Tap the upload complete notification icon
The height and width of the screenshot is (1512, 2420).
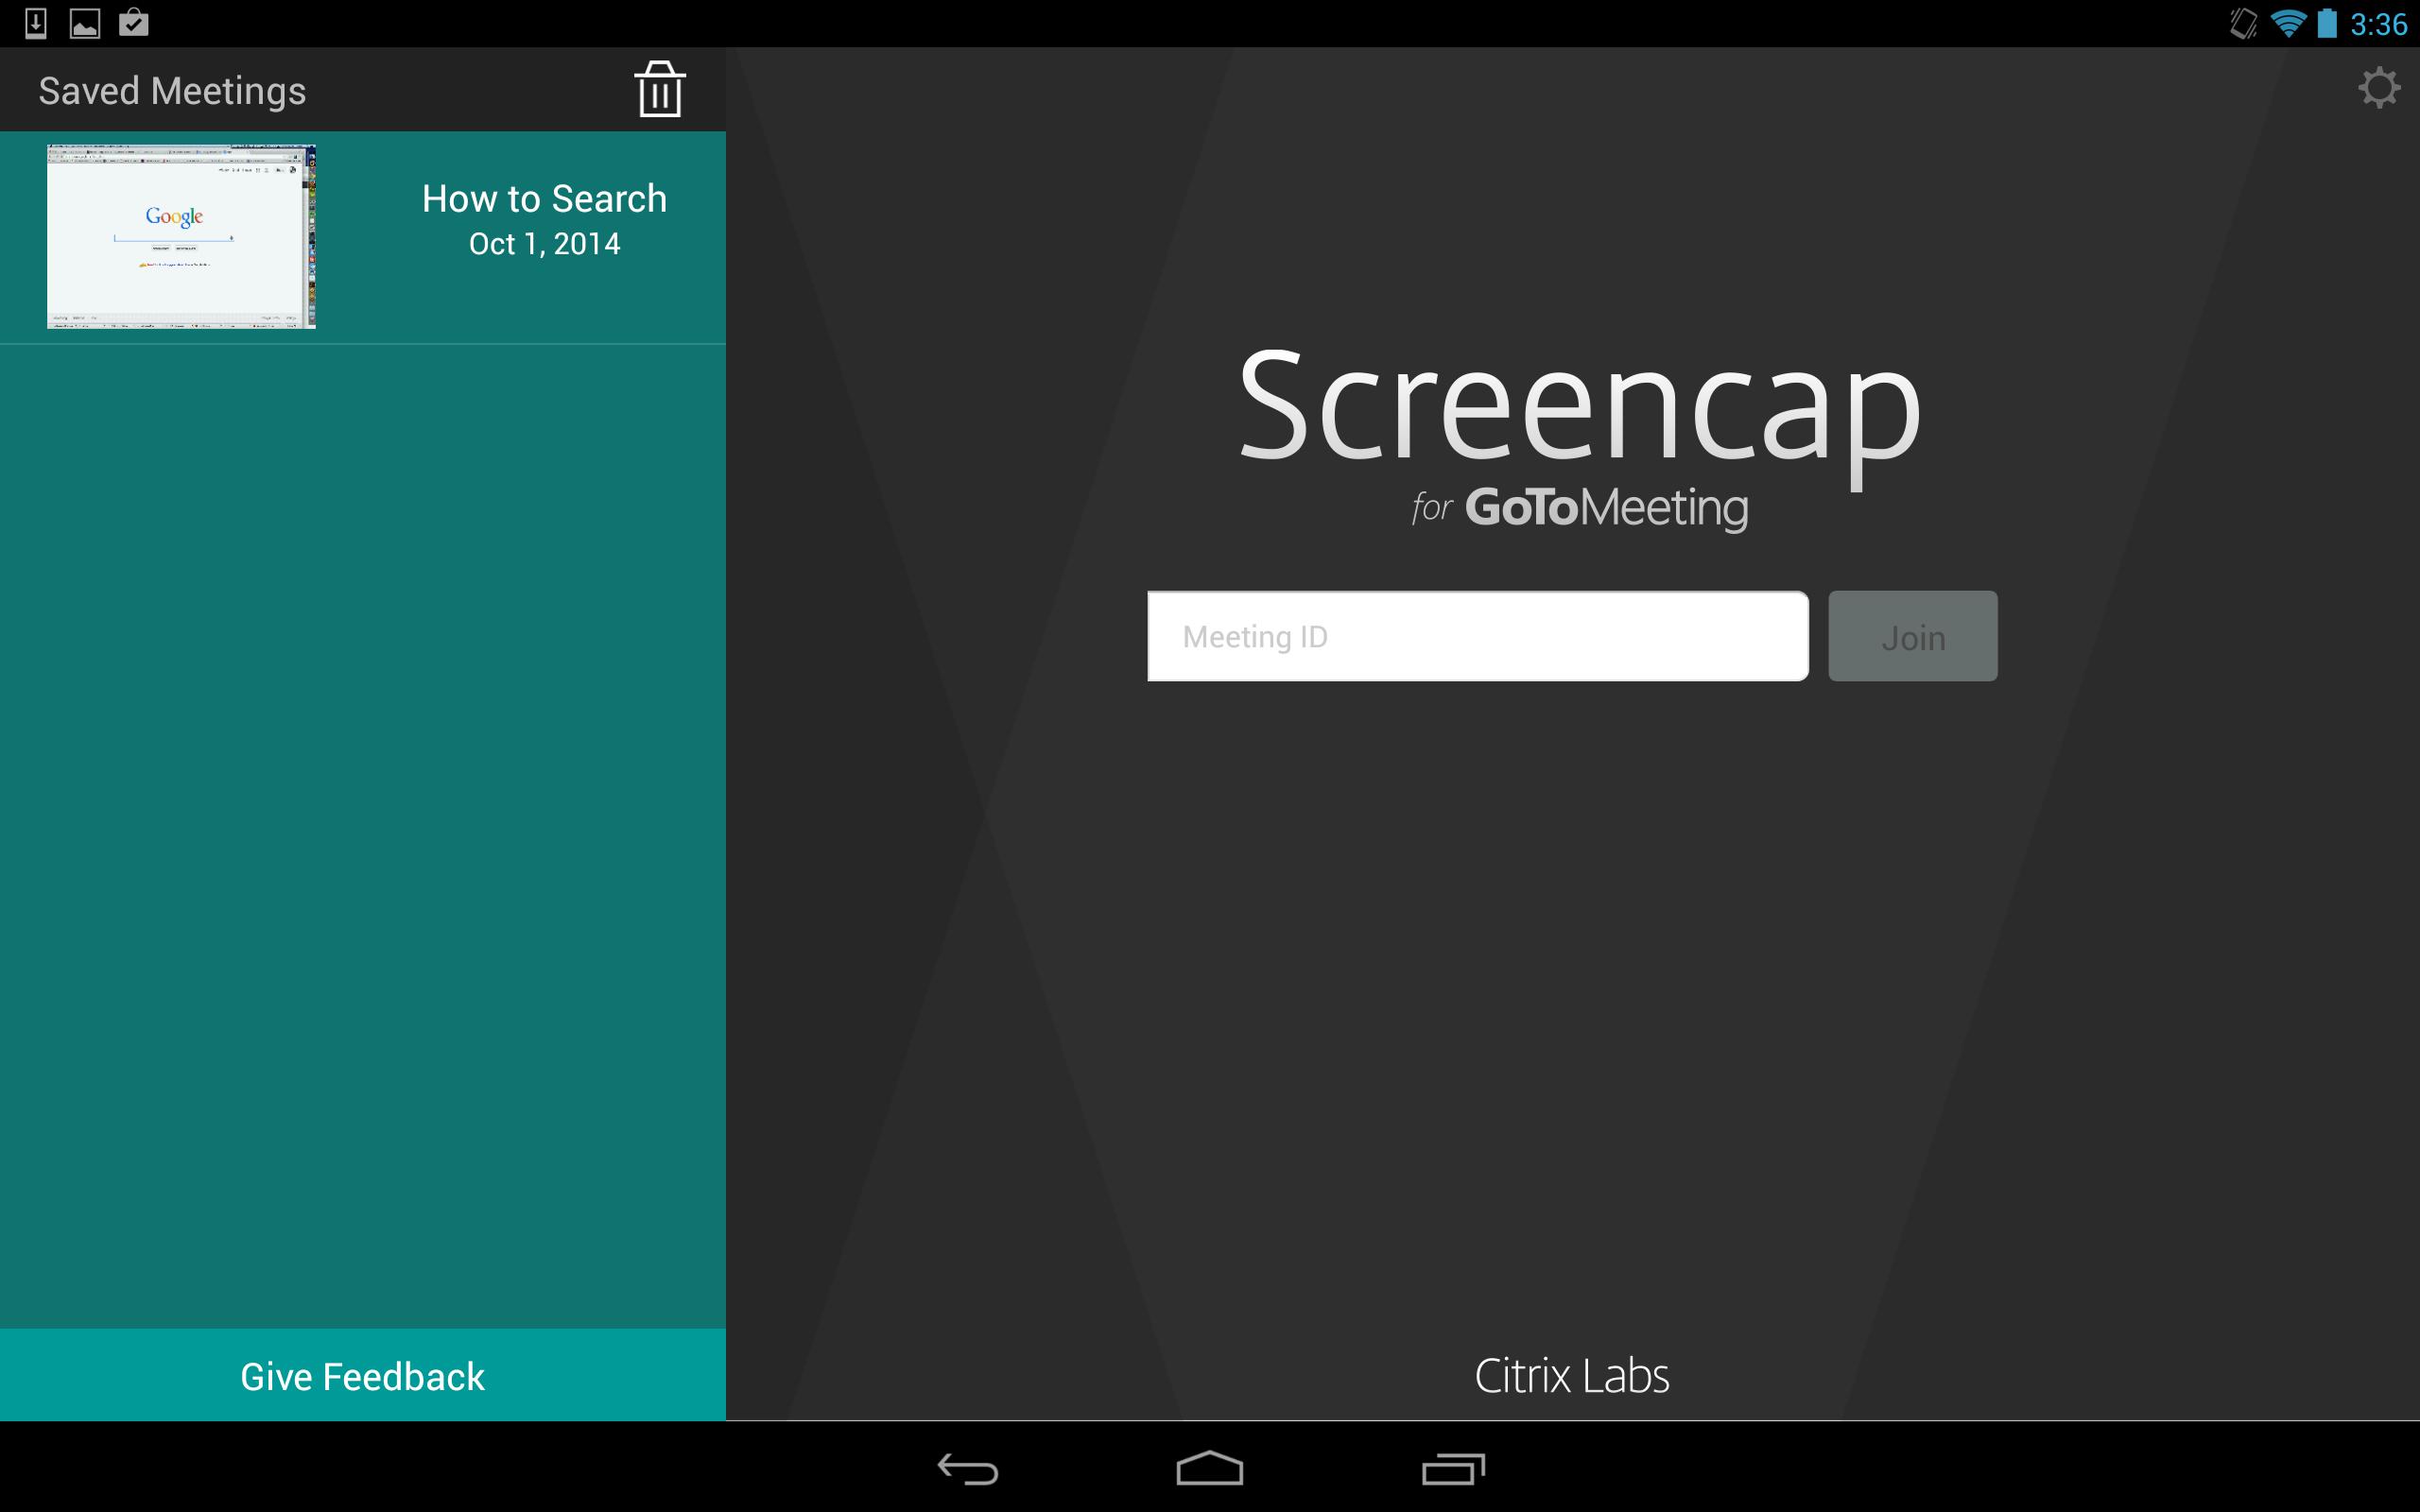[x=135, y=22]
